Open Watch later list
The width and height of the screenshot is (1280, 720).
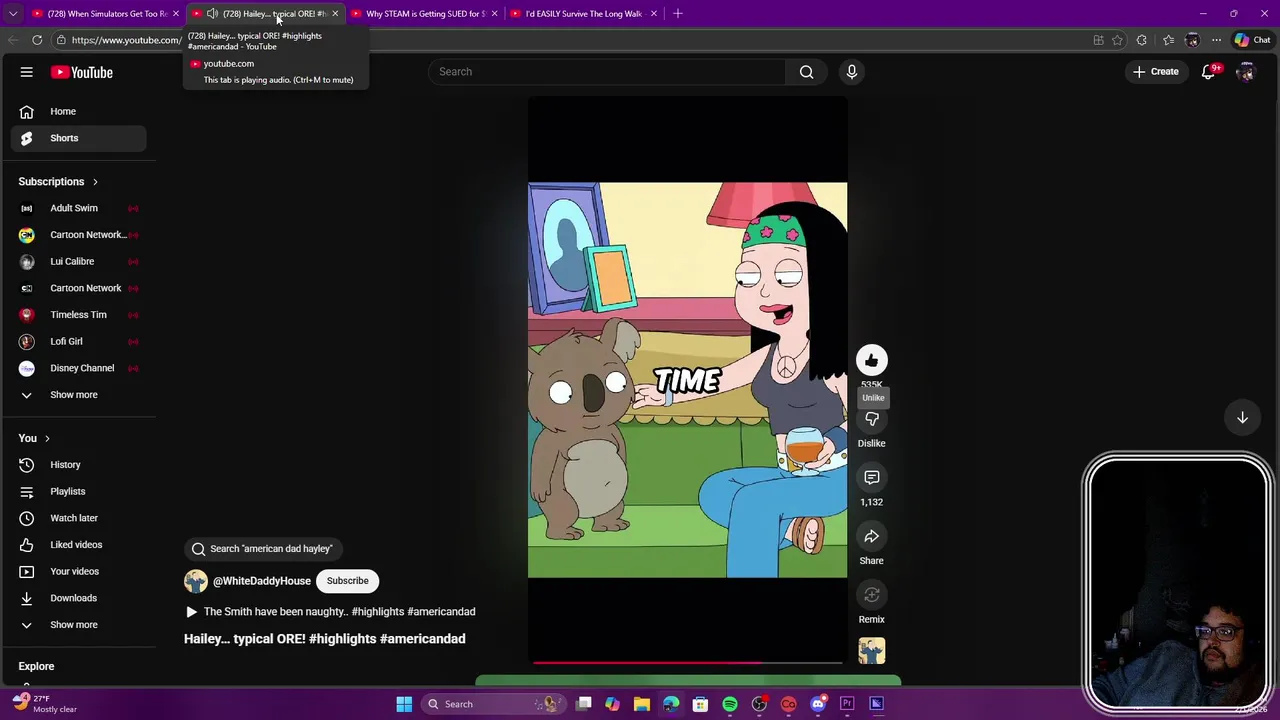(78, 518)
